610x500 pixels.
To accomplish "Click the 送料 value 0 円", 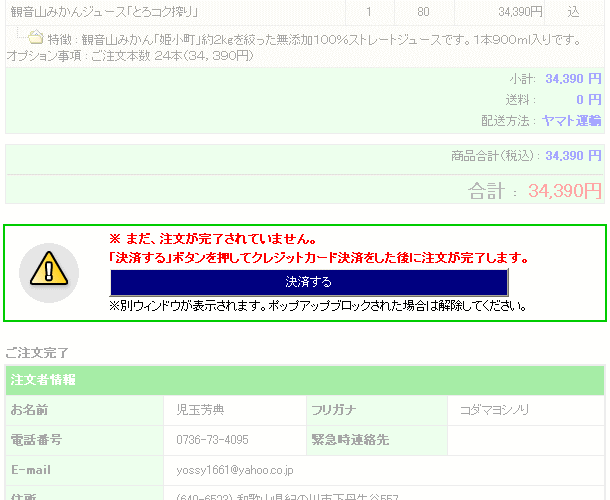I will click(x=589, y=100).
